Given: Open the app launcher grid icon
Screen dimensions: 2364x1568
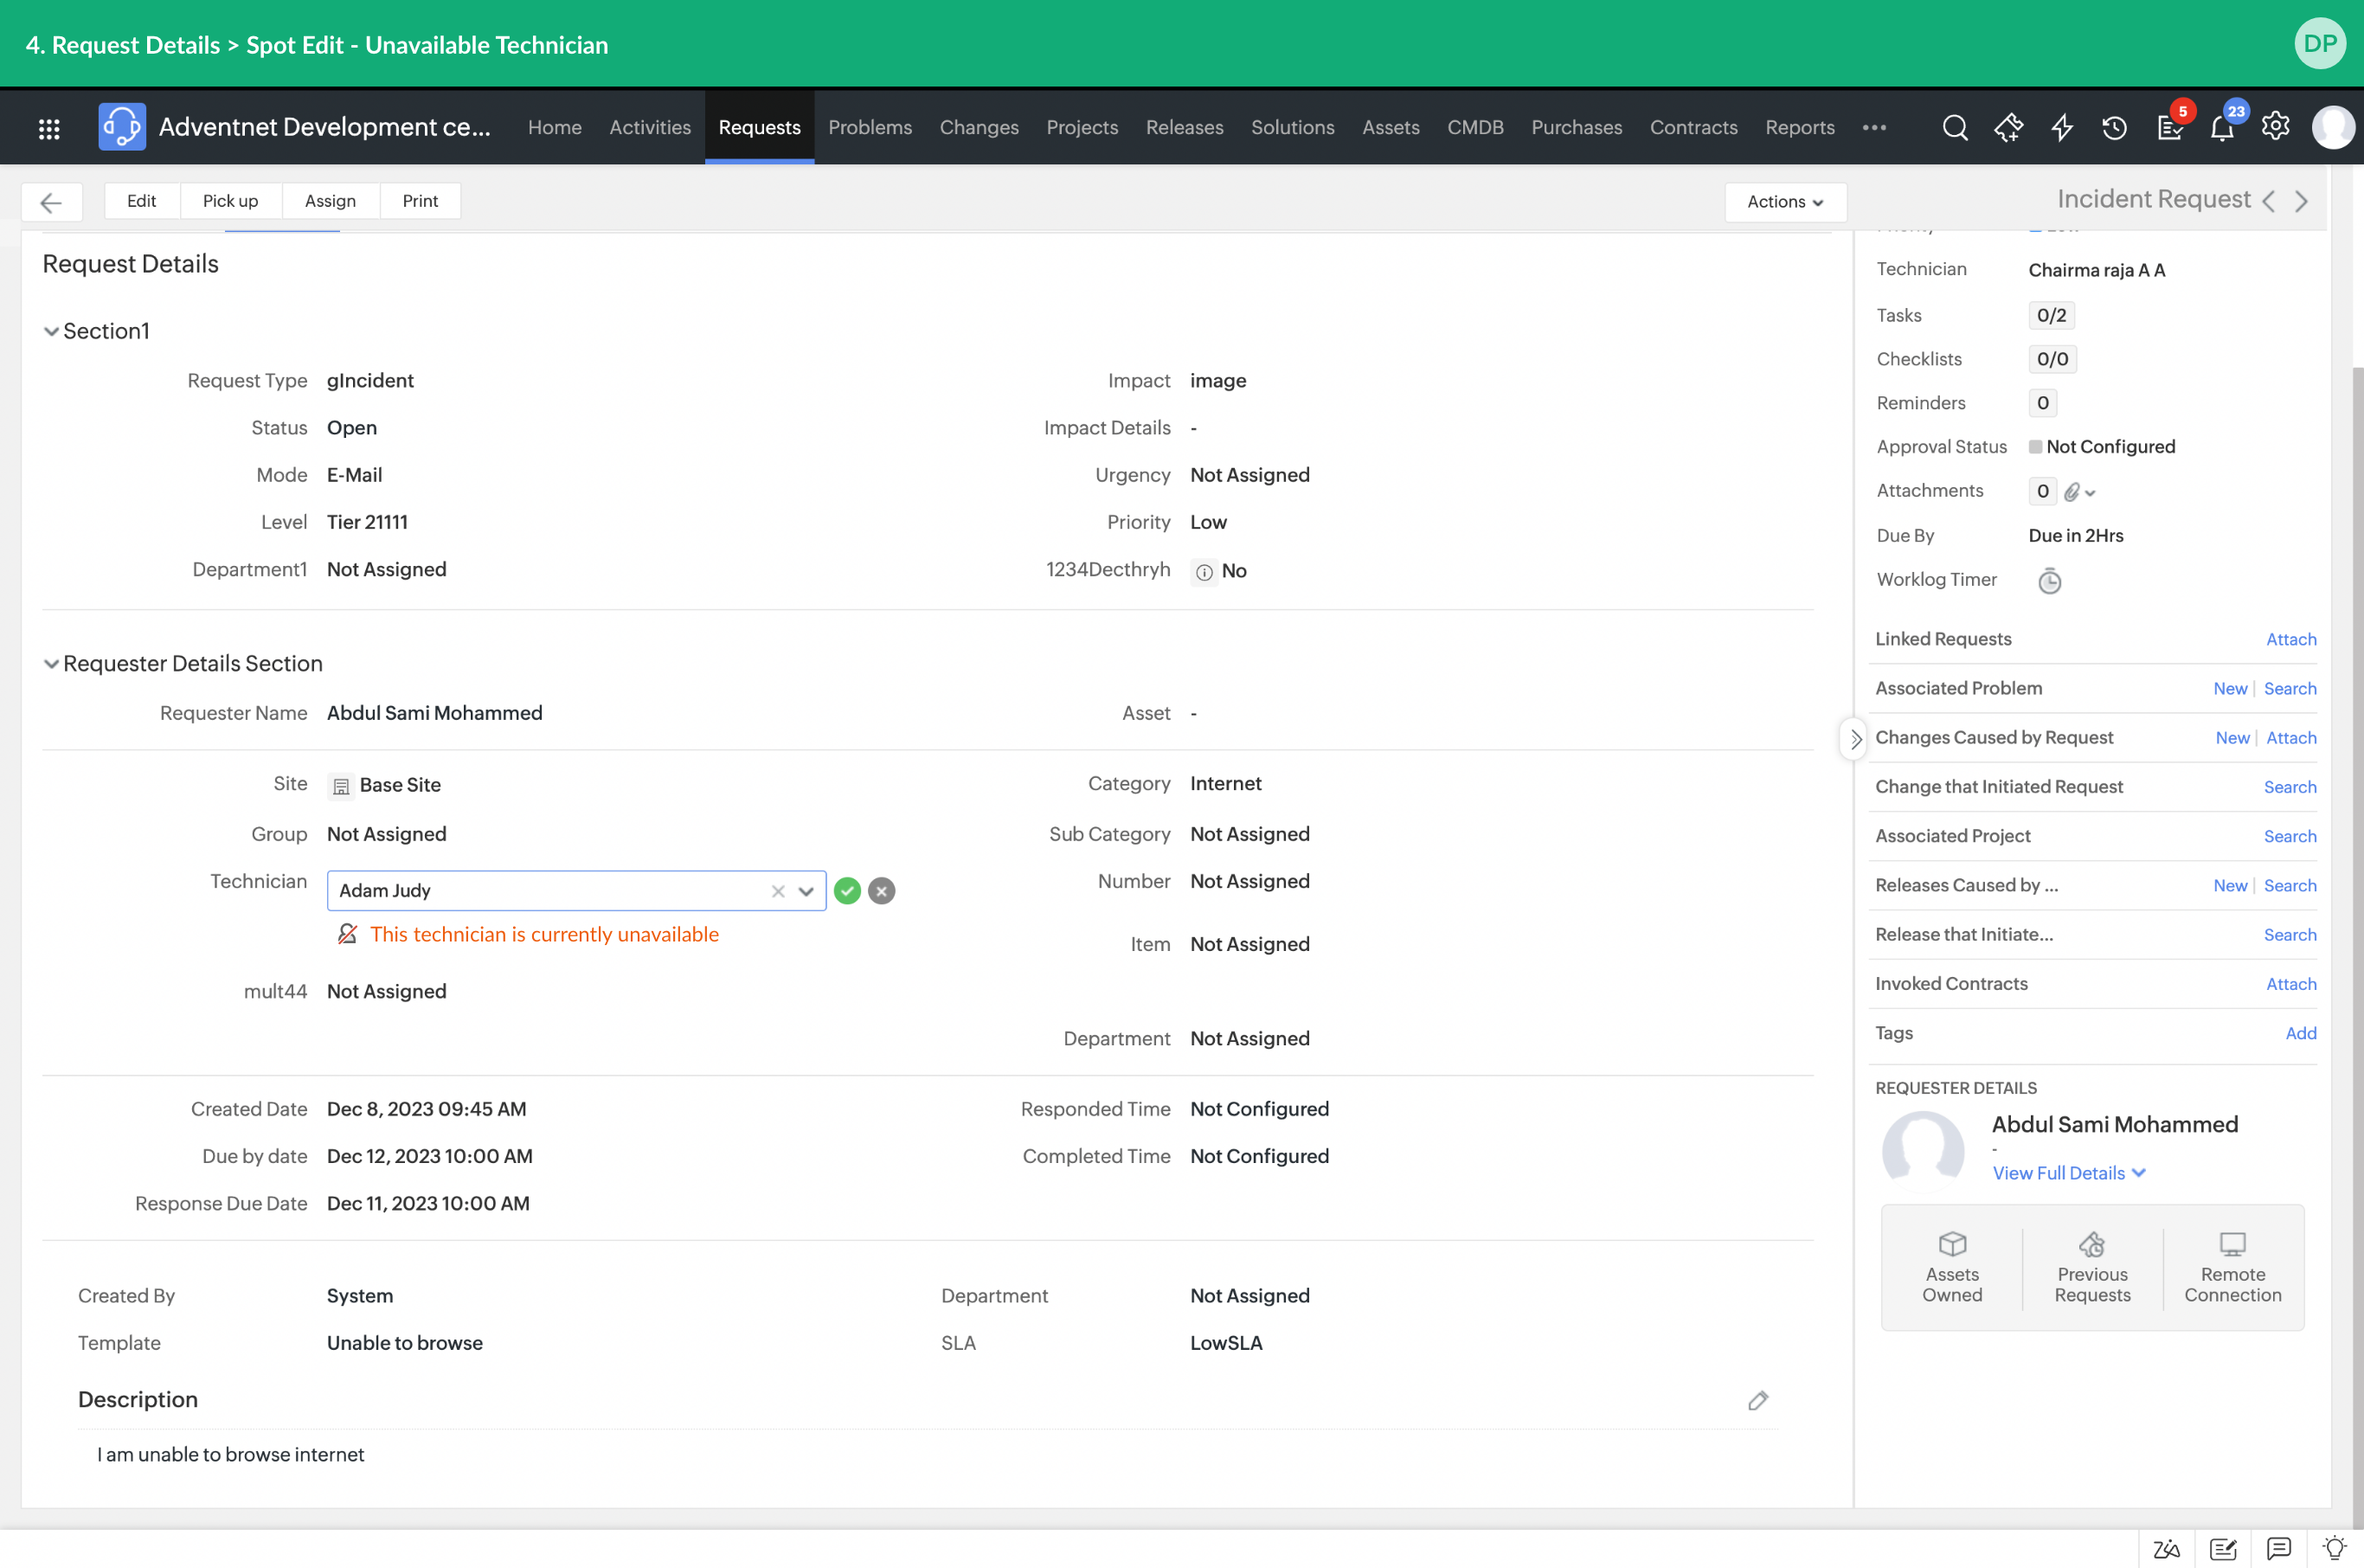Looking at the screenshot, I should click(x=49, y=128).
